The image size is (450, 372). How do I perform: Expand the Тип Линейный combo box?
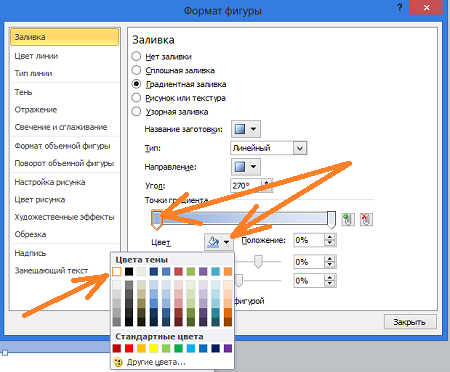coord(299,148)
